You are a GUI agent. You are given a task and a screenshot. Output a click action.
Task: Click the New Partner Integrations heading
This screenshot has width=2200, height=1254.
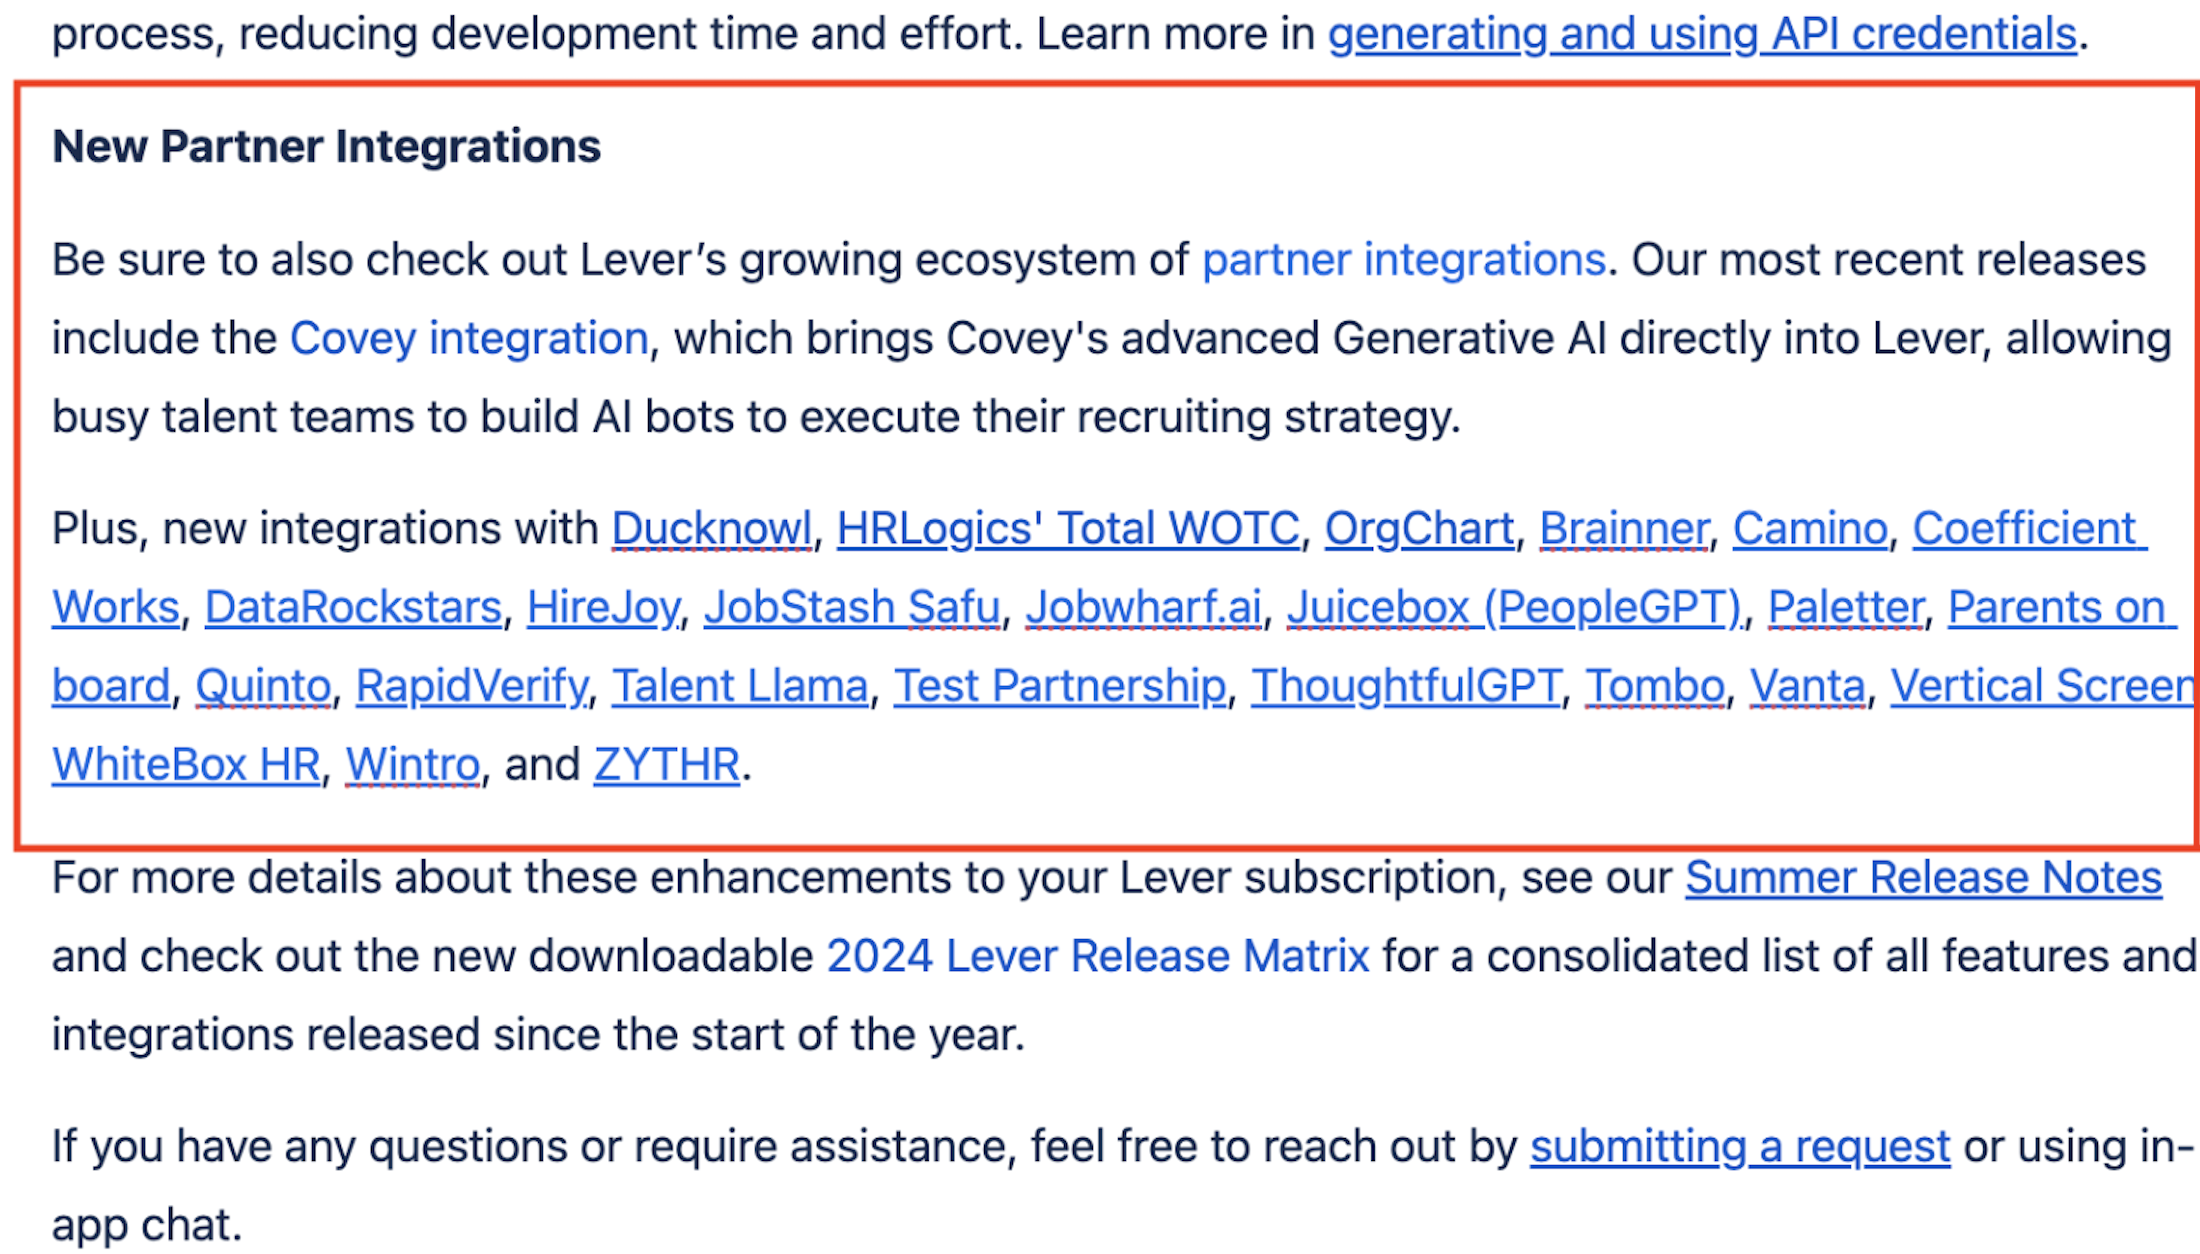[x=326, y=147]
